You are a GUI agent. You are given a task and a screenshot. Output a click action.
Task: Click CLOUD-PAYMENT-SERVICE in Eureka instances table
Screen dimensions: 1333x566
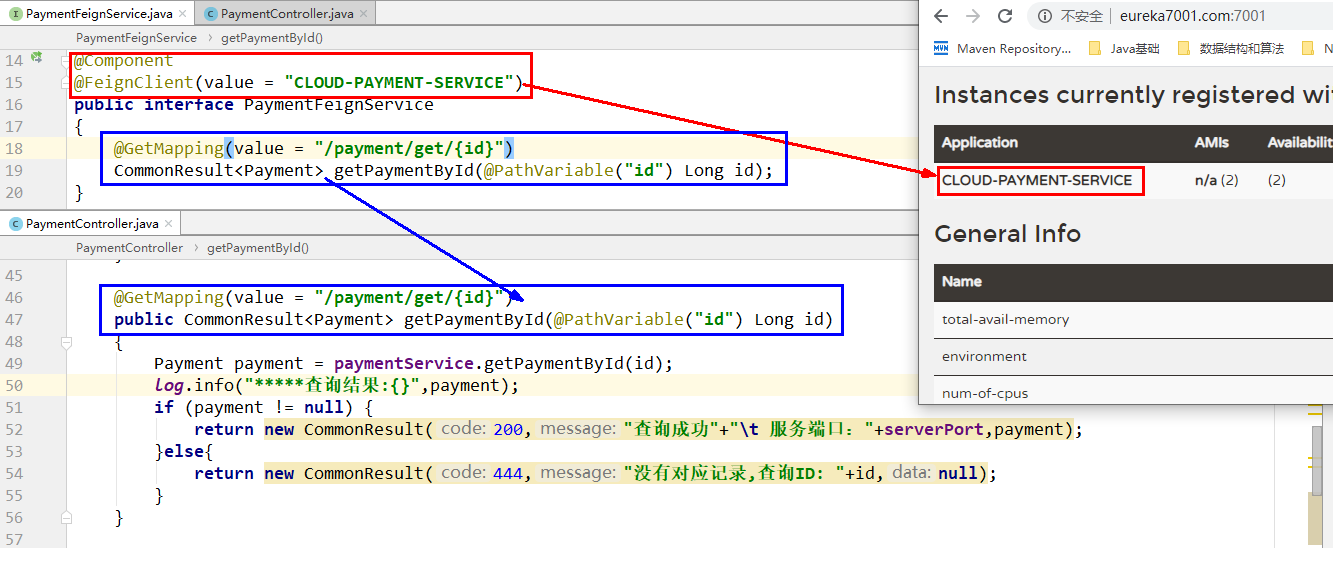(x=1037, y=181)
